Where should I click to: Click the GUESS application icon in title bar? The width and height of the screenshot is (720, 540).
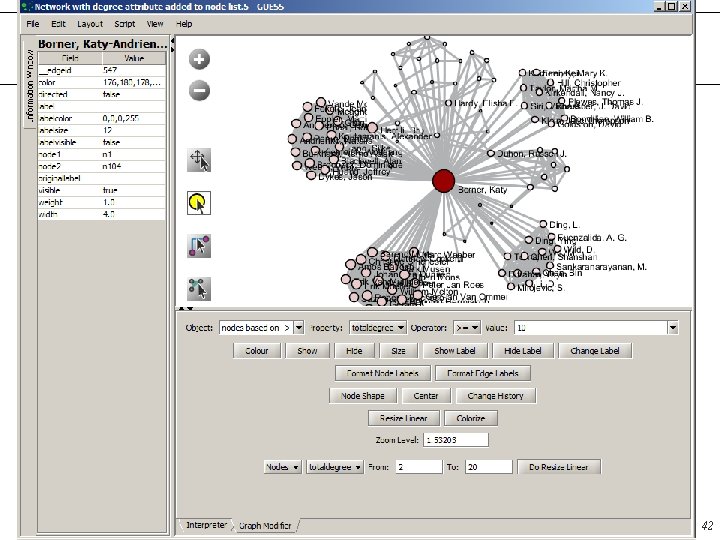27,6
